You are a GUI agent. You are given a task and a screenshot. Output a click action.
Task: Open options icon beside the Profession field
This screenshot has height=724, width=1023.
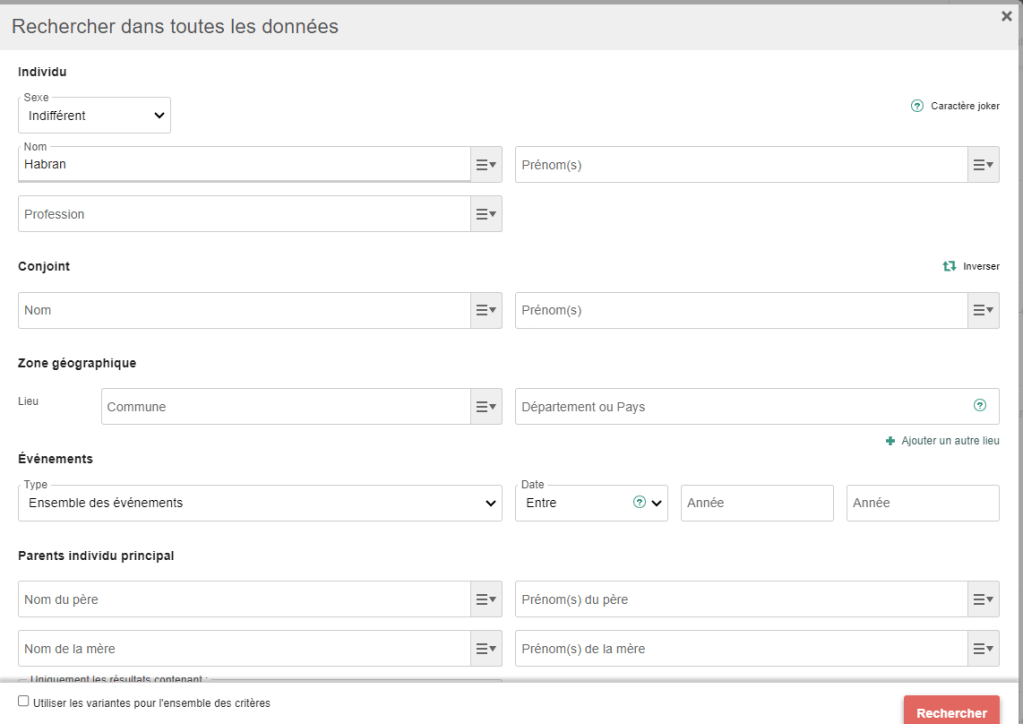click(x=486, y=214)
